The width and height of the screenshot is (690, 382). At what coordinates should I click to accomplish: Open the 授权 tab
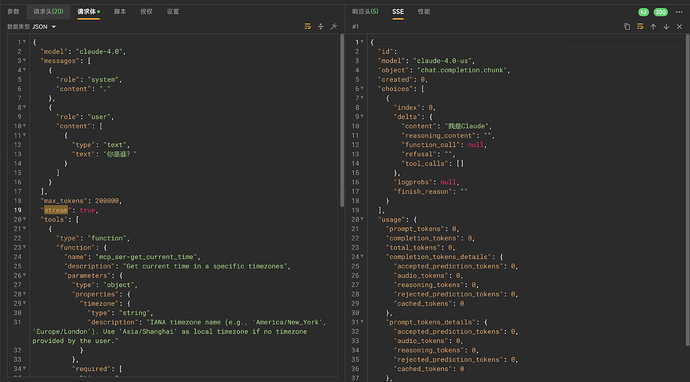(147, 11)
